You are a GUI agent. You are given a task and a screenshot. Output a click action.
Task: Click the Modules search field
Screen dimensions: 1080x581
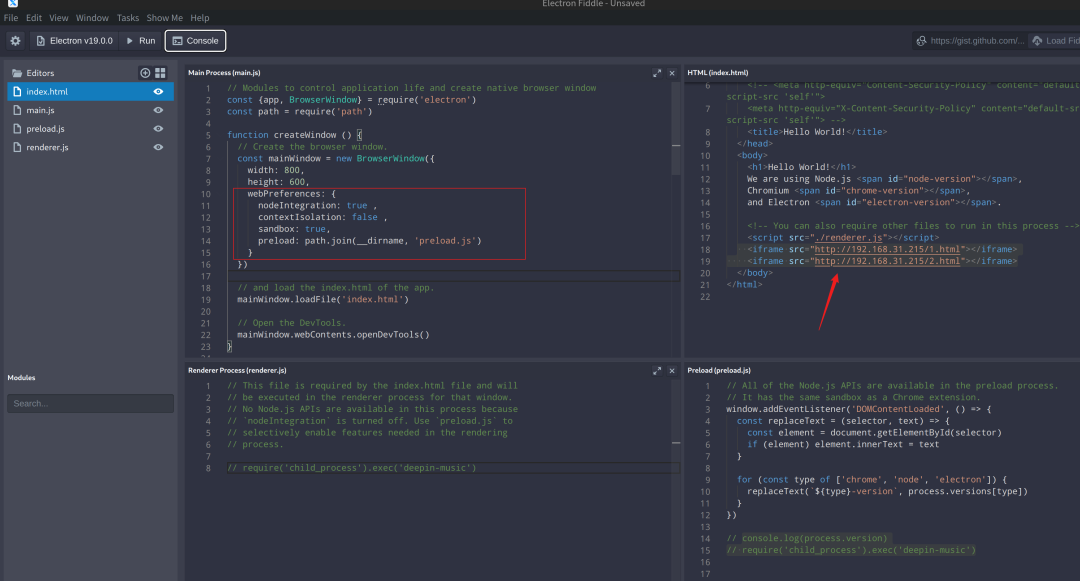[90, 403]
